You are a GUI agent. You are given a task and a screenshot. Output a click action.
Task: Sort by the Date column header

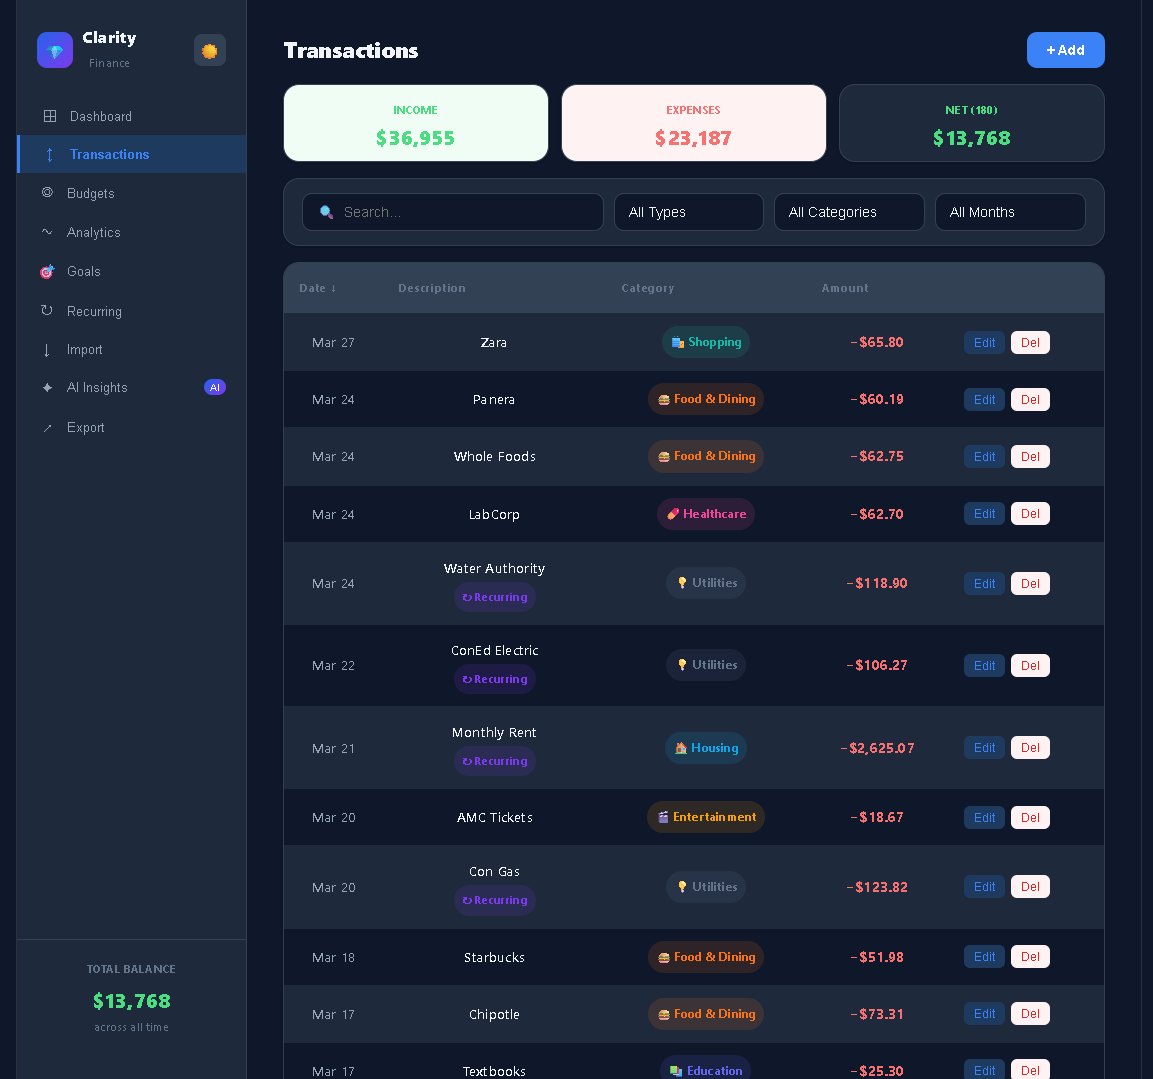[x=318, y=288]
